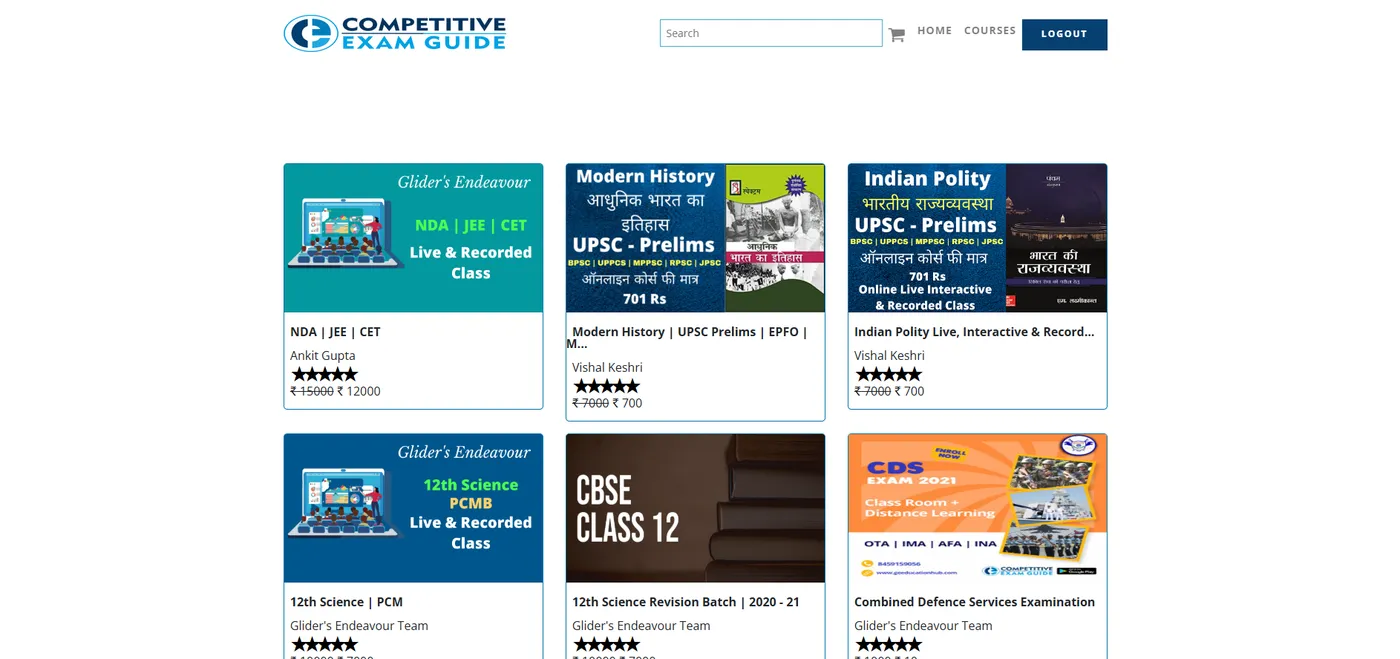1400x659 pixels.
Task: Click ₹ 7000 original price under Modern History
Action: (x=590, y=403)
